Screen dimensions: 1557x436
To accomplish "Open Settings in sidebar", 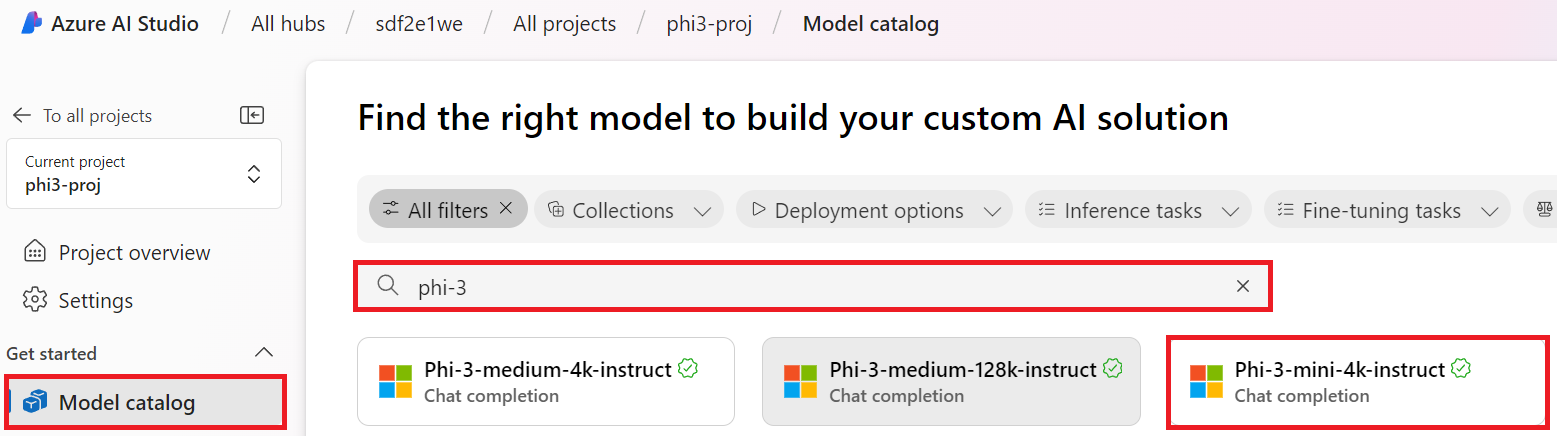I will 78,300.
